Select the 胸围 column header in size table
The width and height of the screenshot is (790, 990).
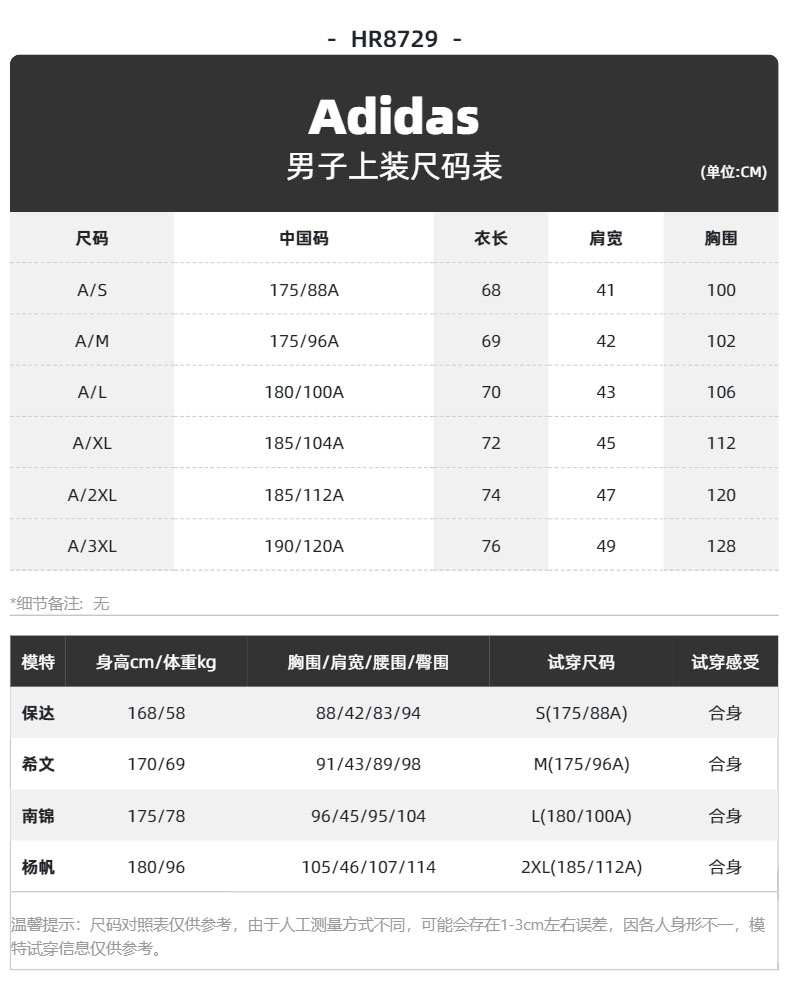pos(721,238)
